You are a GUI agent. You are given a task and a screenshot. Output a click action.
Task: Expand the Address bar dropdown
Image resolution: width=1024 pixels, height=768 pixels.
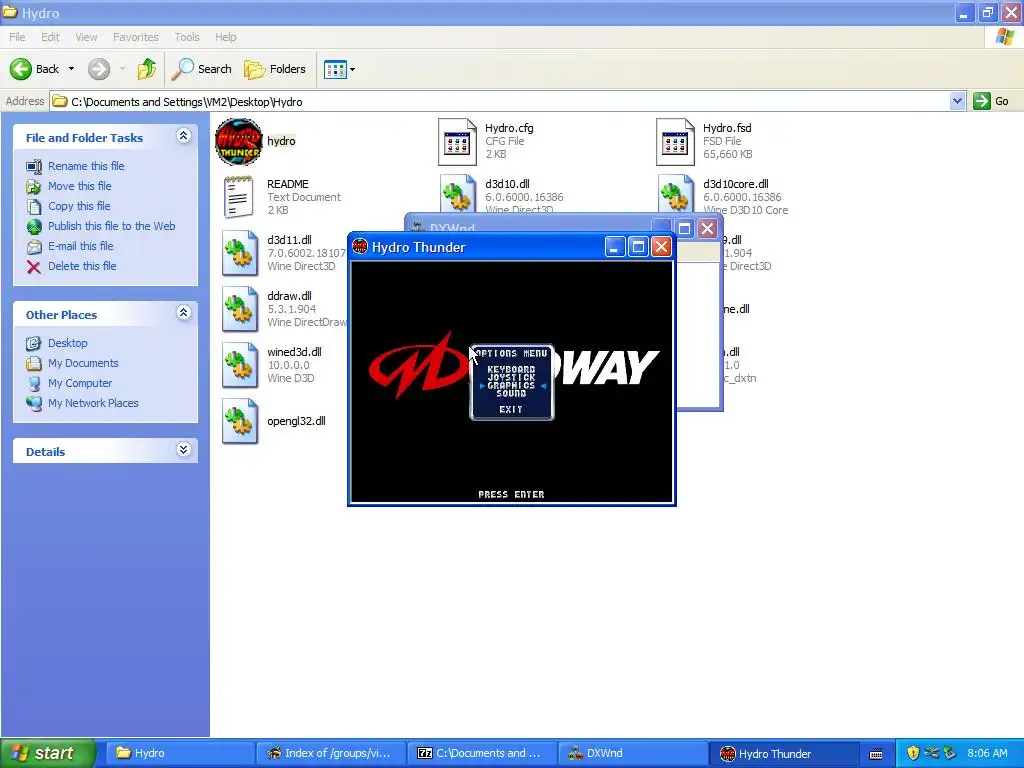(x=957, y=101)
